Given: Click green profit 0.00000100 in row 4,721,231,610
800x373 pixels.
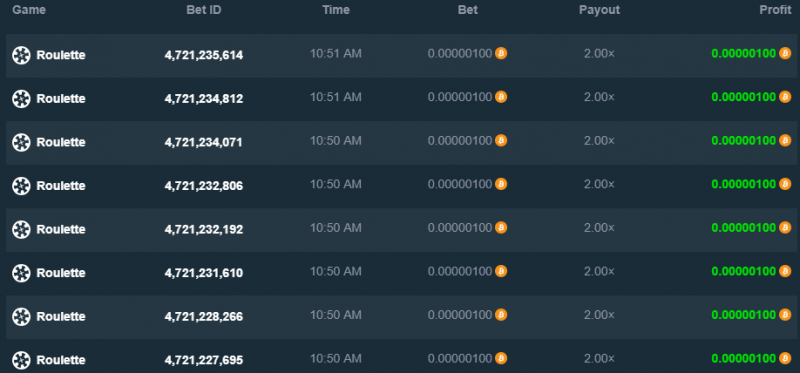Looking at the screenshot, I should tap(743, 270).
